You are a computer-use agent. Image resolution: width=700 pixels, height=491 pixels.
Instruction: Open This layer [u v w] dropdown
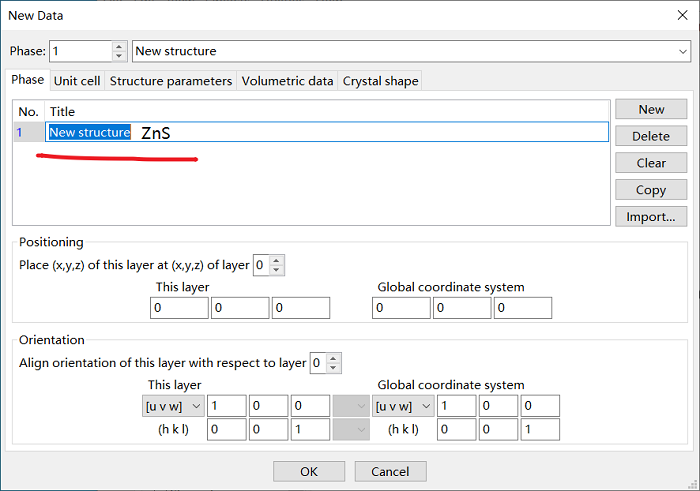tap(174, 406)
